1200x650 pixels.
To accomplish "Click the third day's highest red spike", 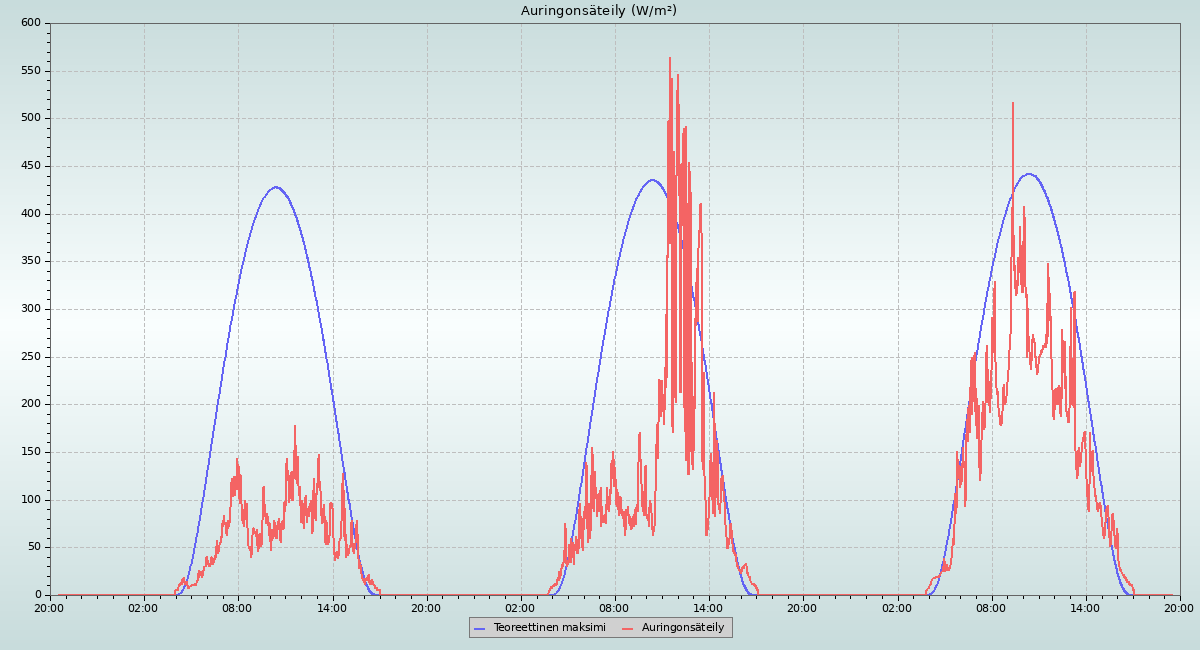I will [x=1012, y=104].
